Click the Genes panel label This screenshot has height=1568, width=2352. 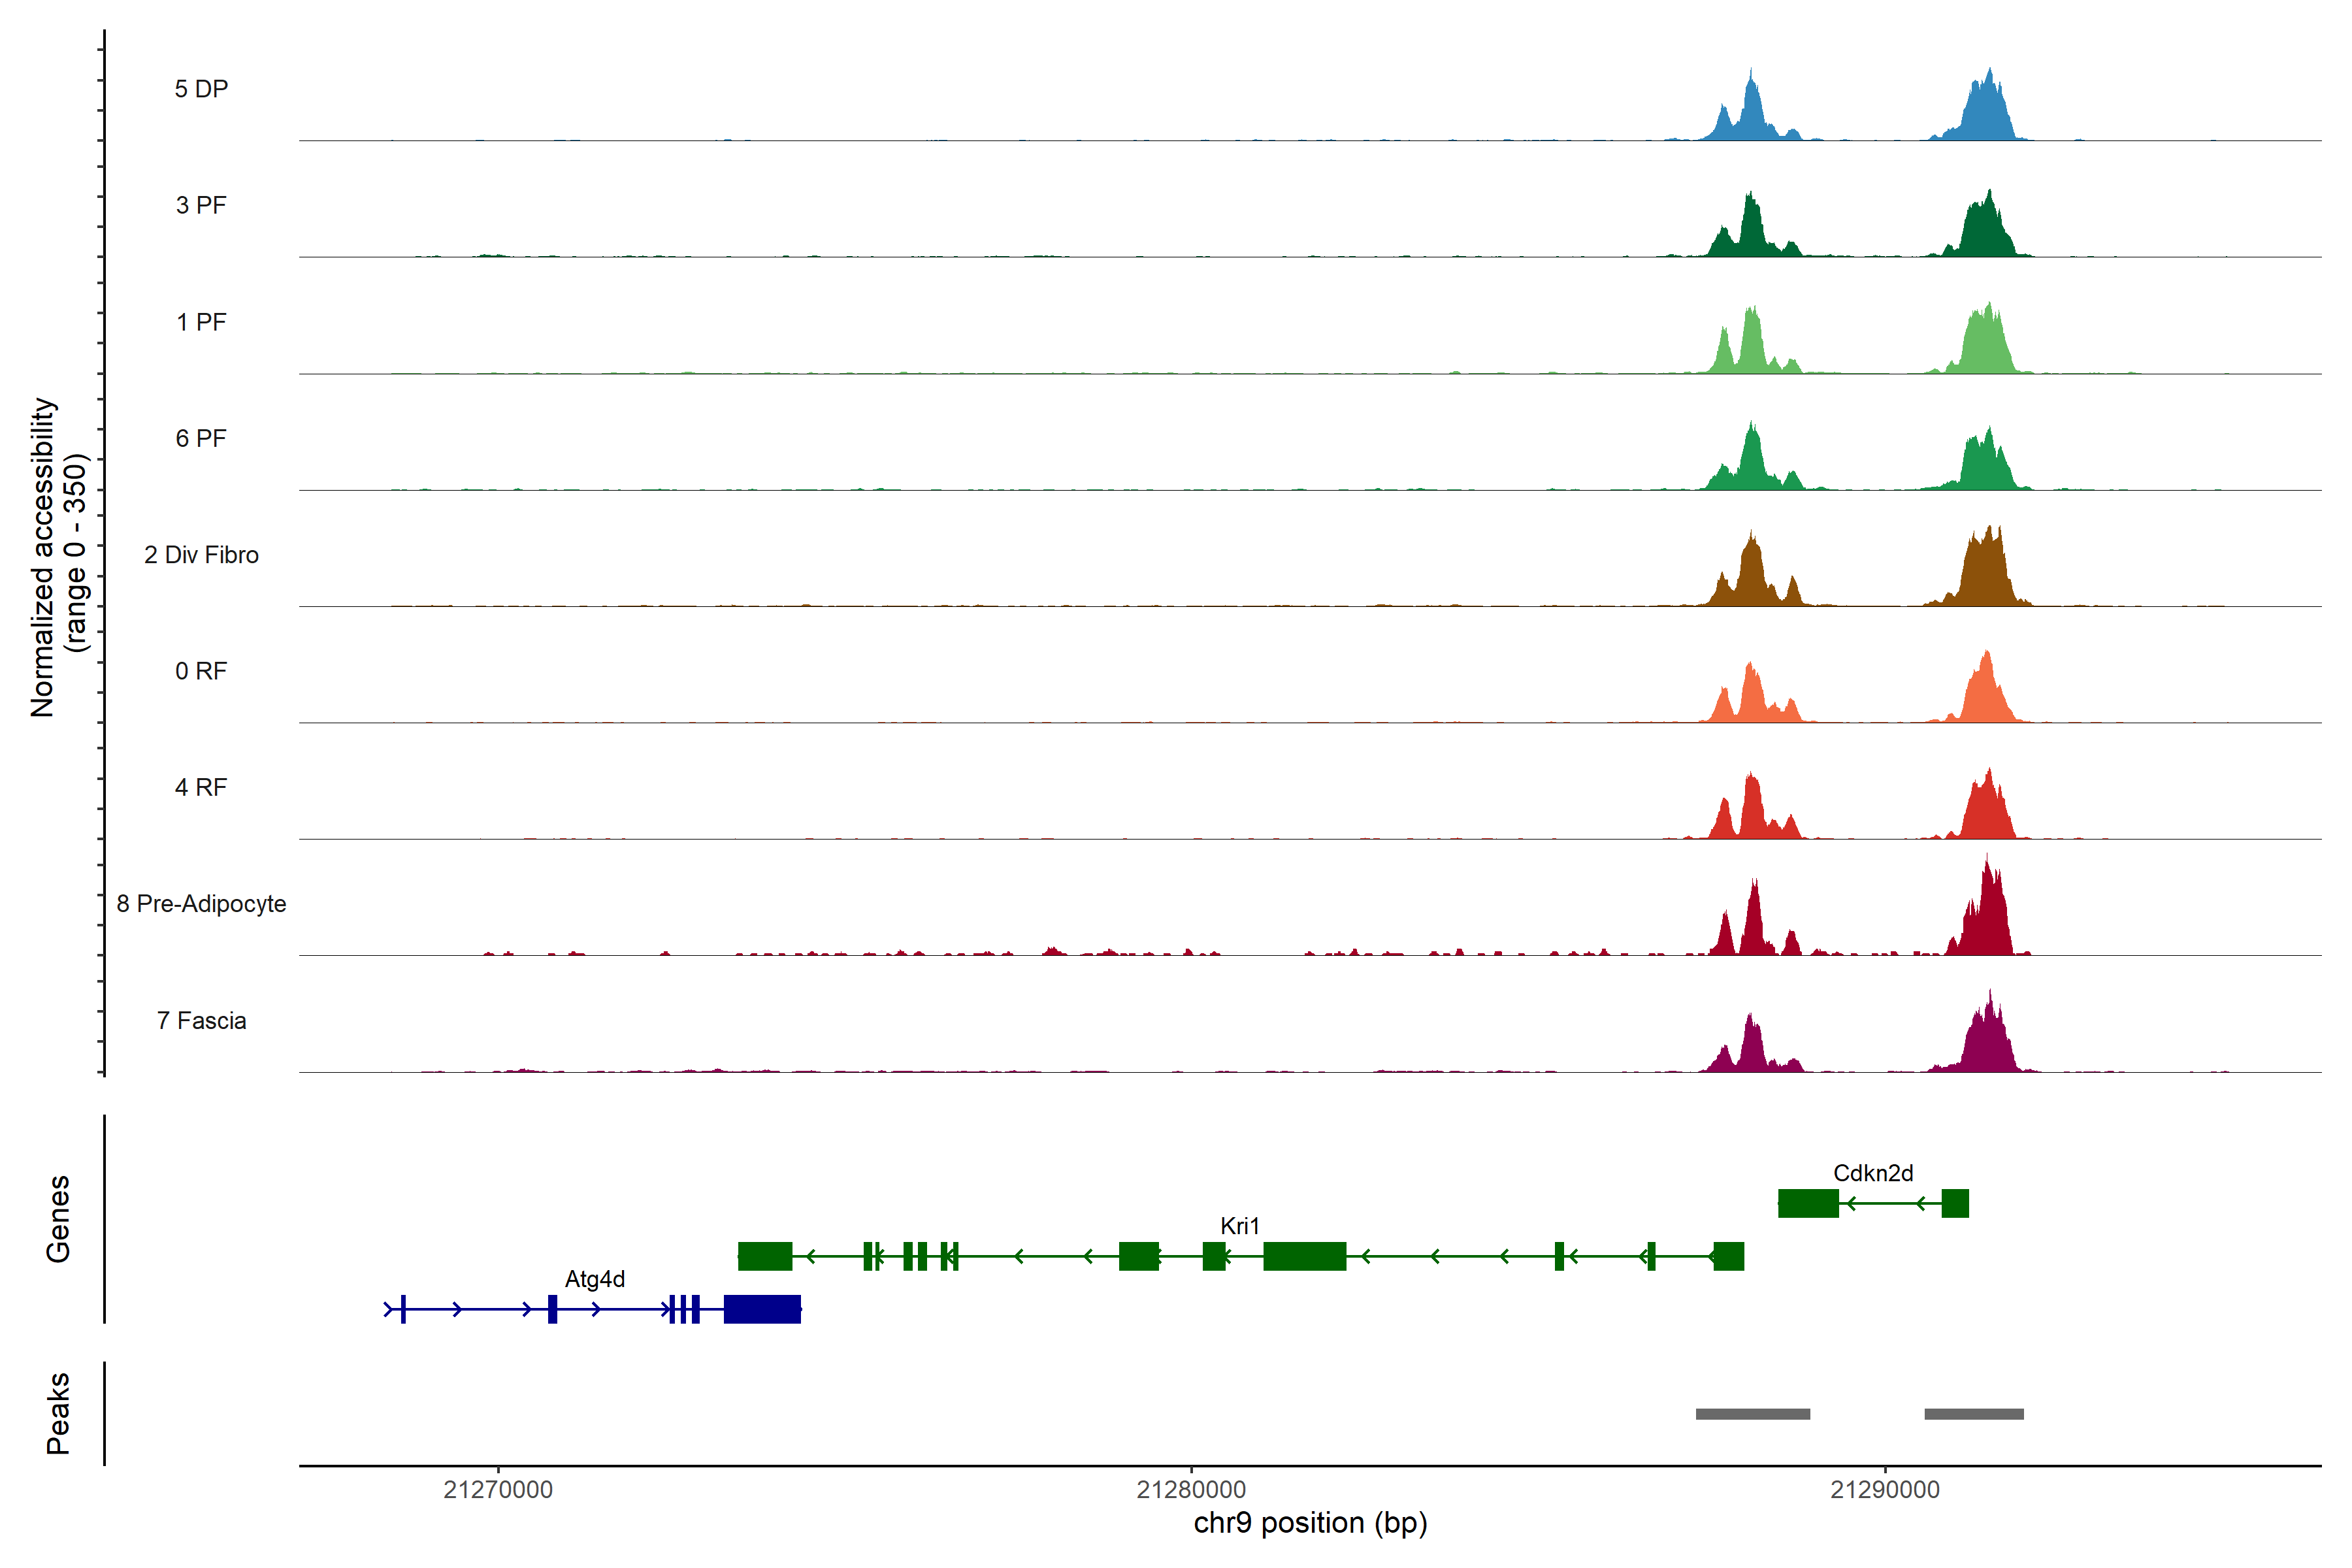[x=58, y=1219]
